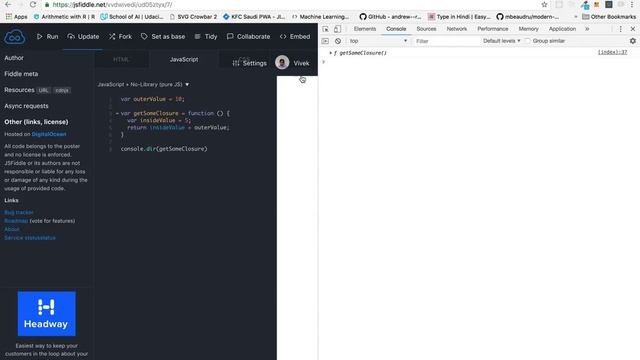
Task: Fork this fiddle
Action: 120,36
